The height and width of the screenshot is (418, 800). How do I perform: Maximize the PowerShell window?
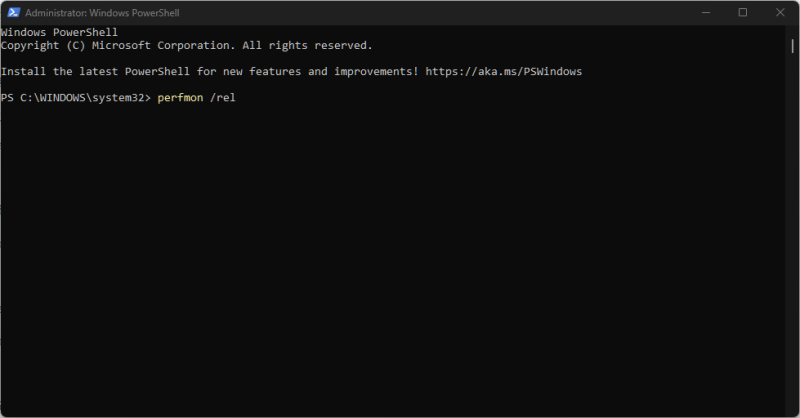[x=742, y=12]
